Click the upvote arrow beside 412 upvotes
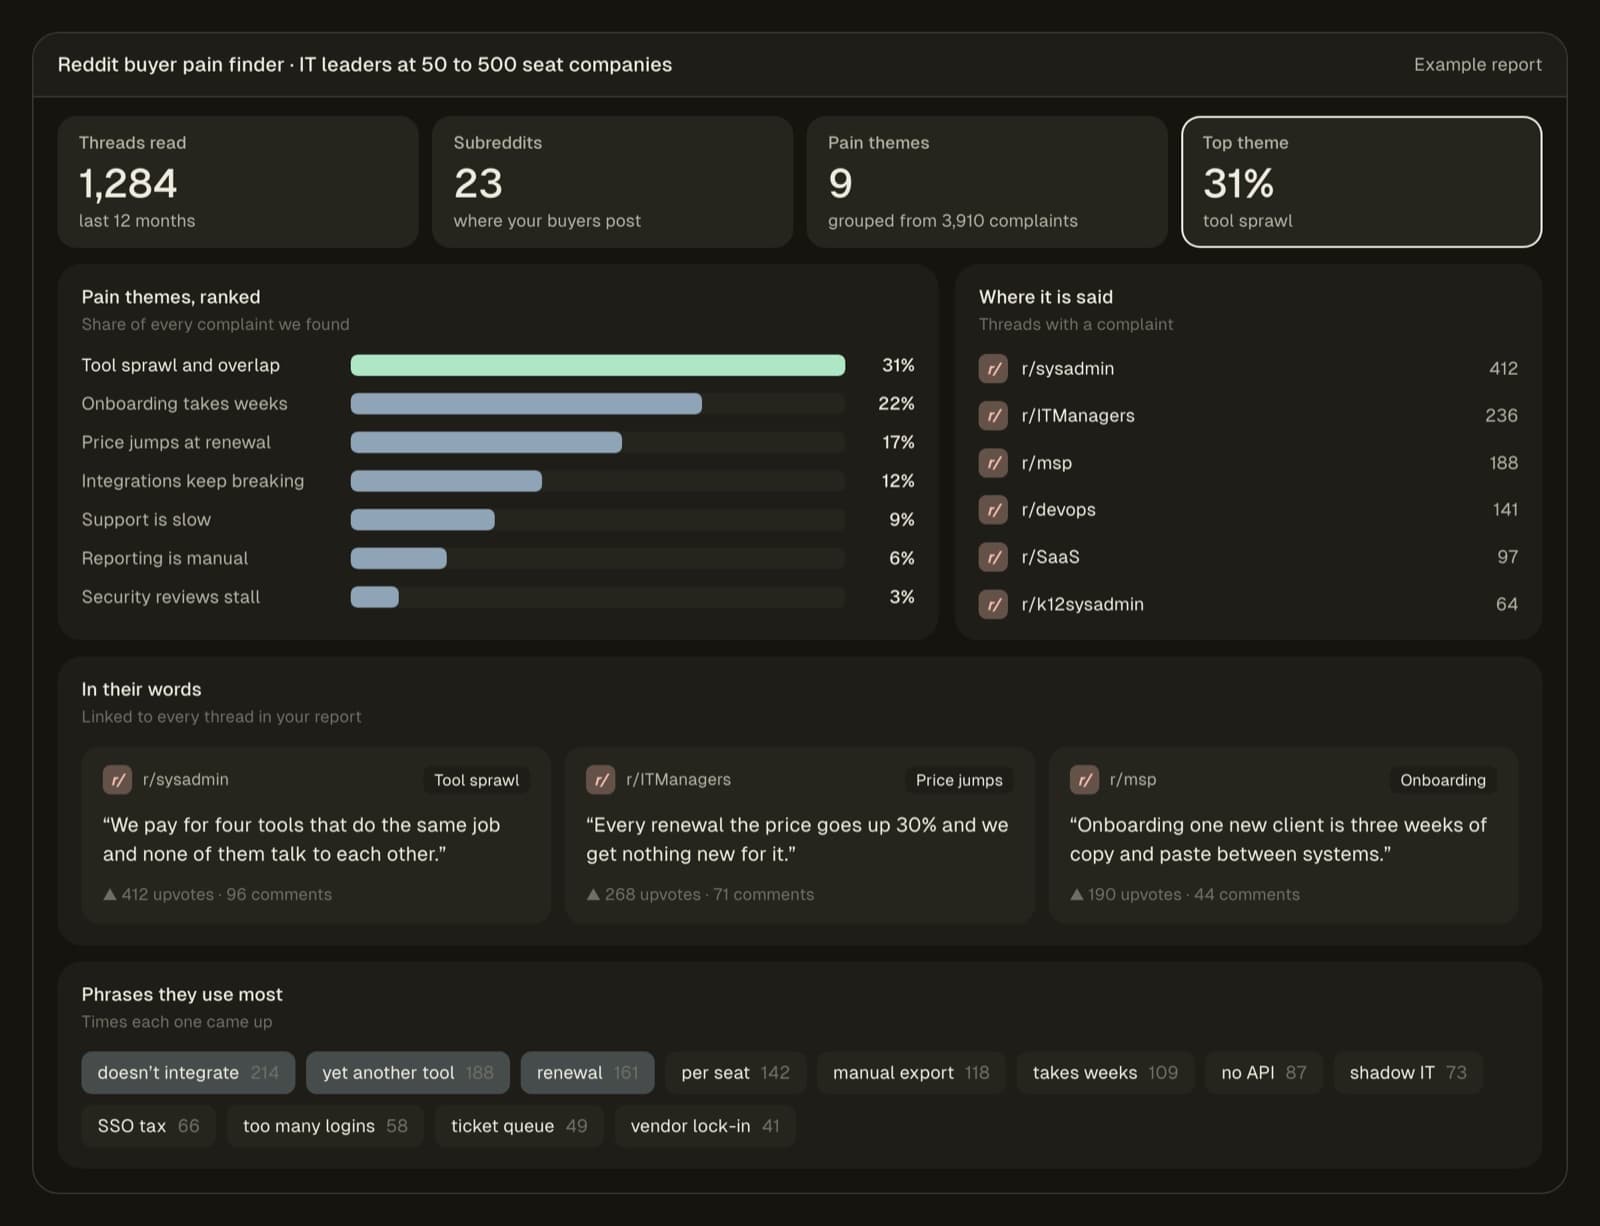Viewport: 1600px width, 1226px height. coord(110,894)
